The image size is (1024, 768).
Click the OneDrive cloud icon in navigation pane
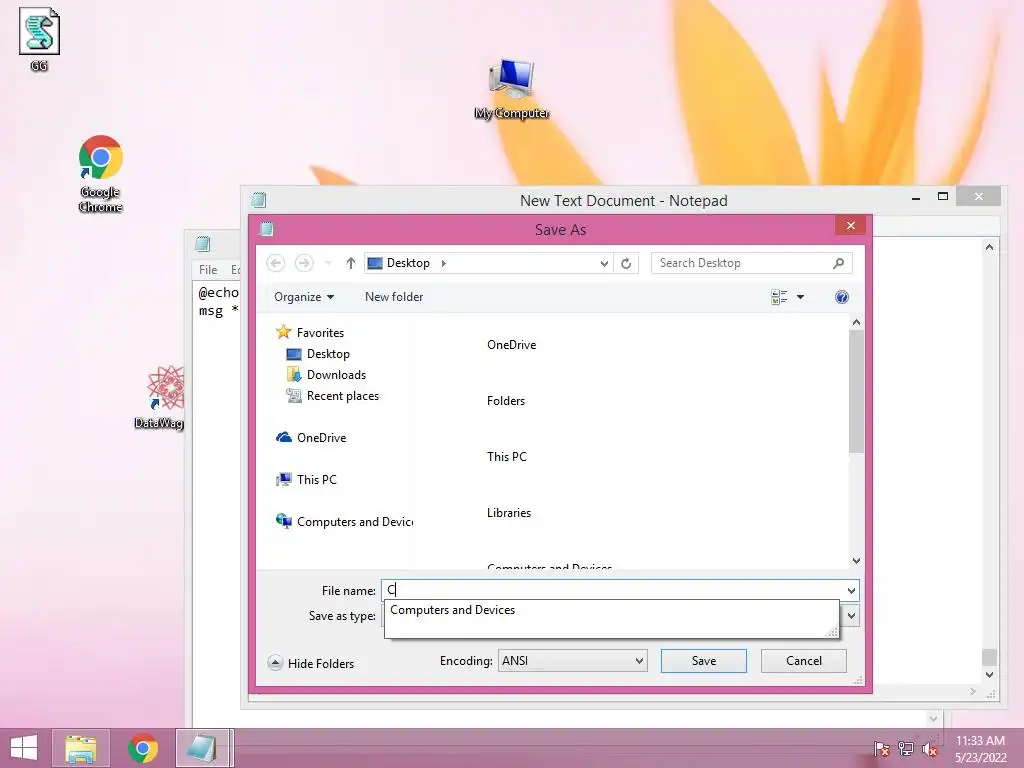click(283, 438)
